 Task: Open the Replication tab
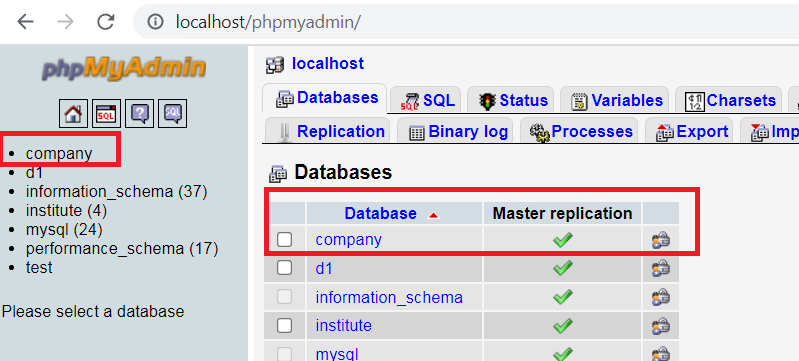tap(328, 131)
